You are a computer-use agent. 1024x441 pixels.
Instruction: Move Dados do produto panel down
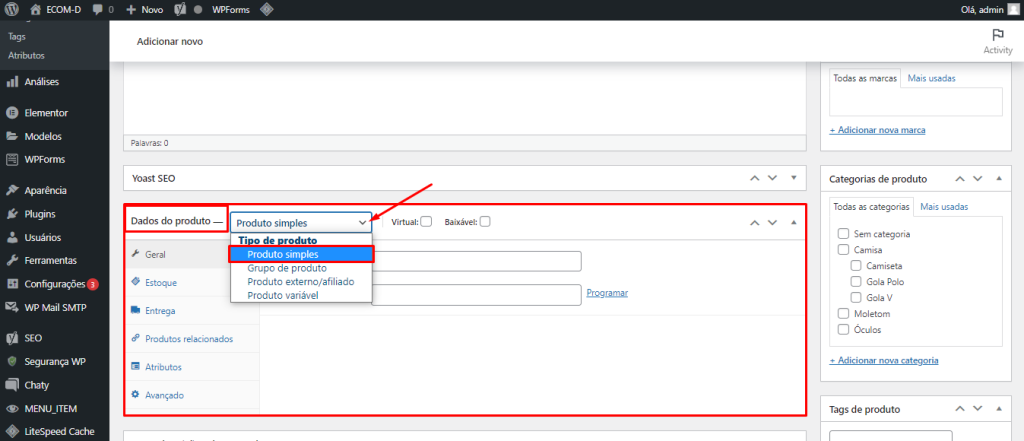(x=773, y=222)
